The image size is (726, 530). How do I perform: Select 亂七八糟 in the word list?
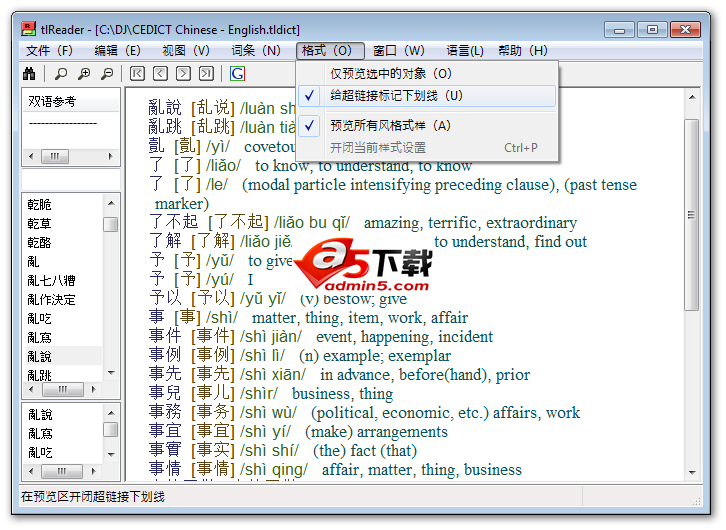click(51, 281)
